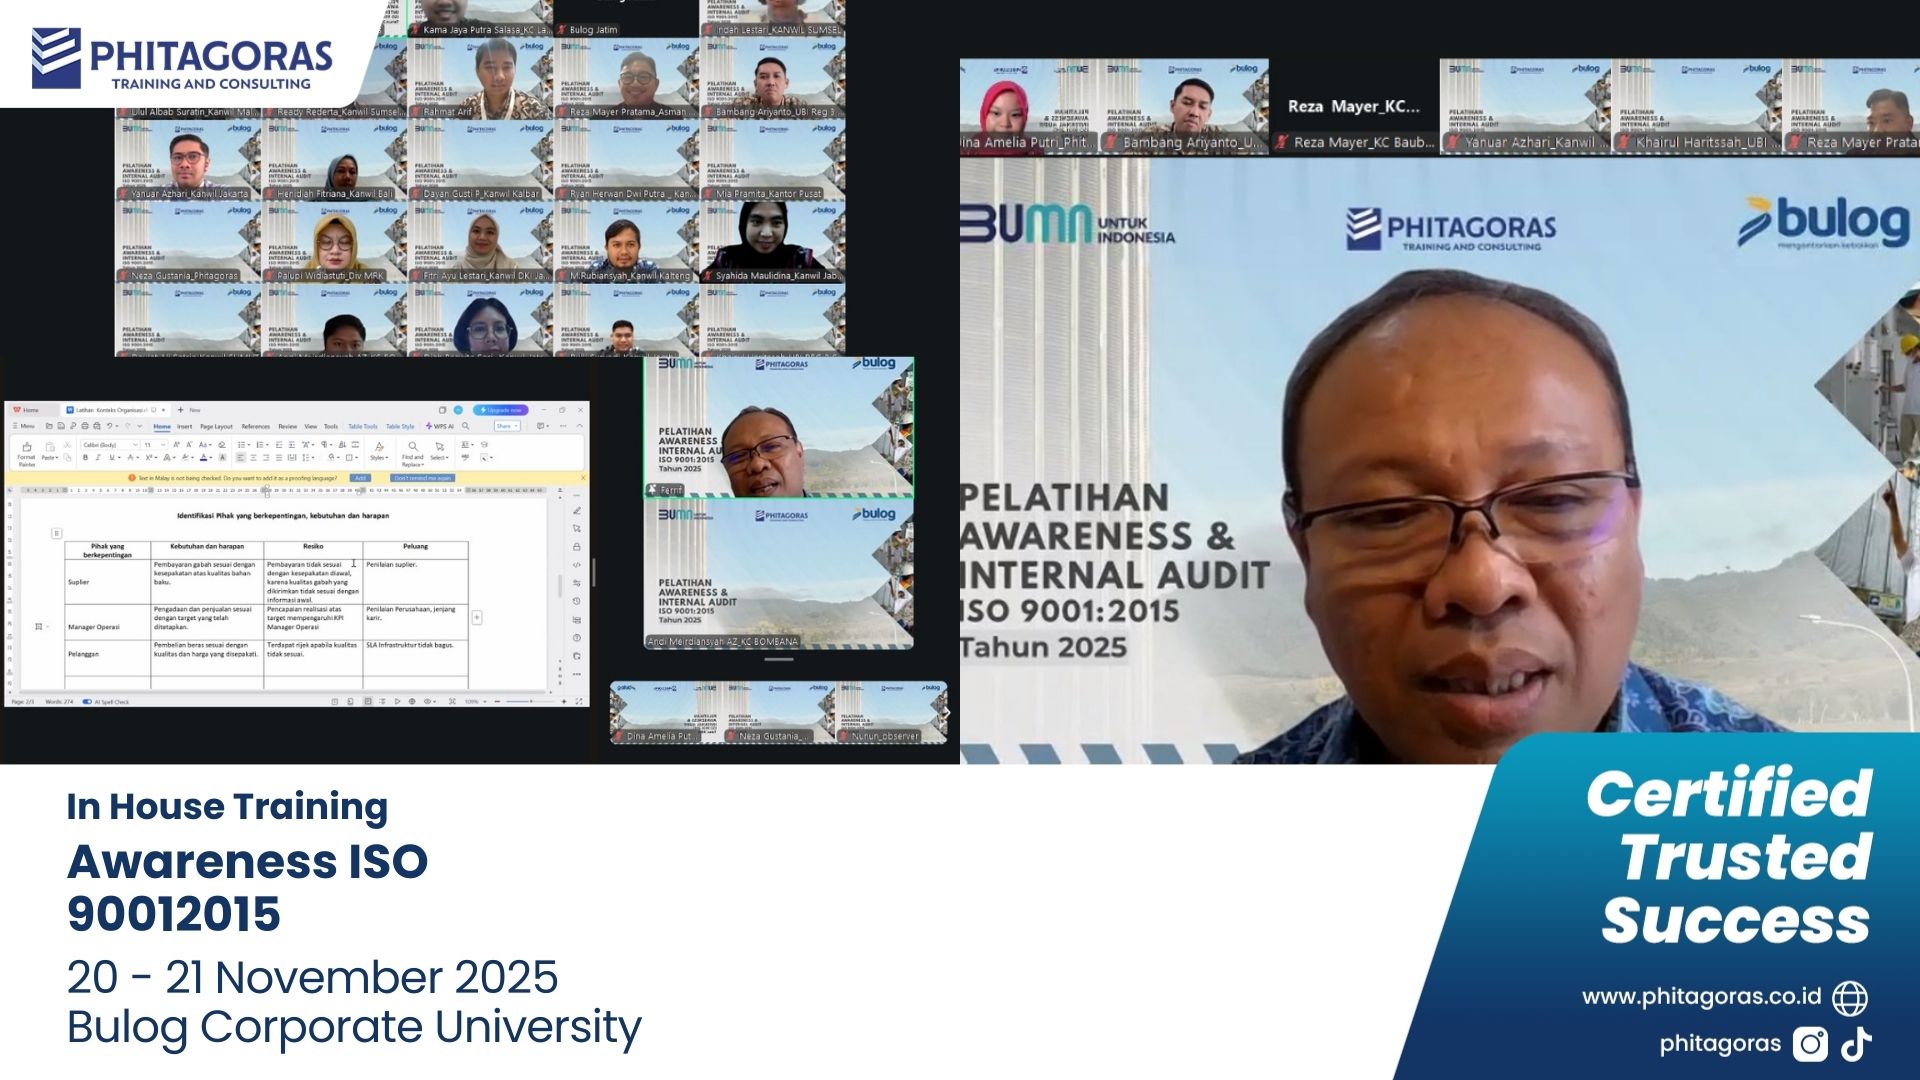Open Find and Replace tool
Screen dimensions: 1920x1080
pos(412,451)
